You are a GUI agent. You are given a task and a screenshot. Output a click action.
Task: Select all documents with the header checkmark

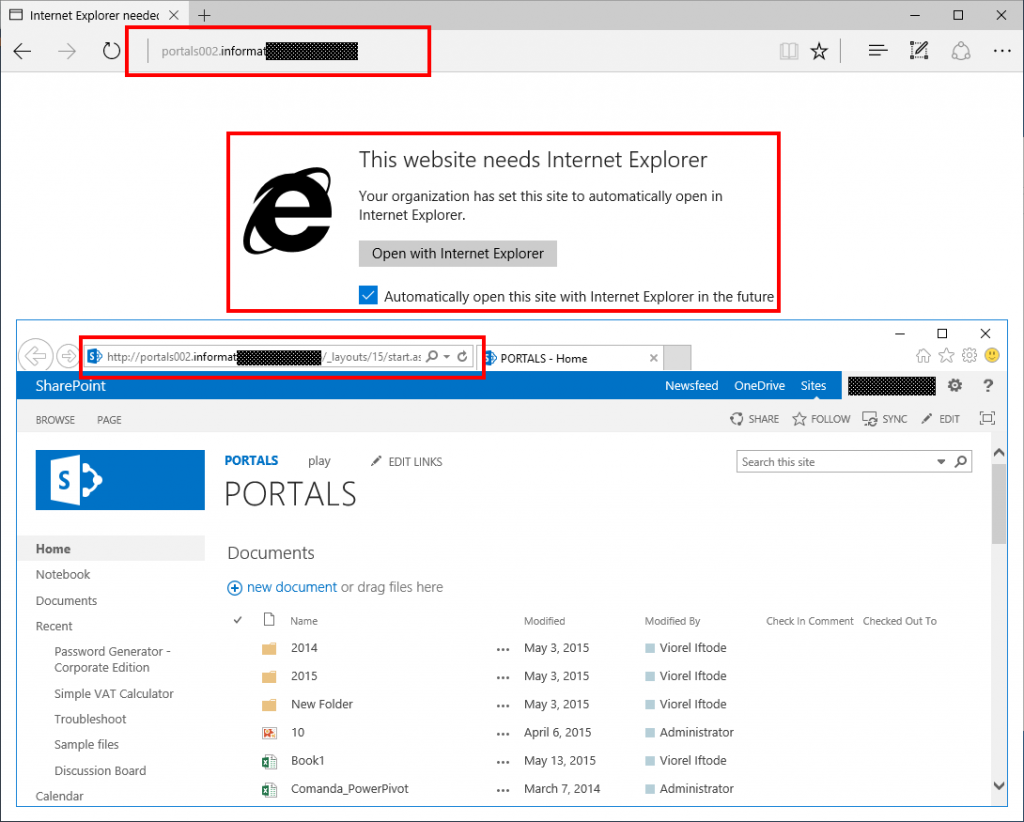coord(237,620)
